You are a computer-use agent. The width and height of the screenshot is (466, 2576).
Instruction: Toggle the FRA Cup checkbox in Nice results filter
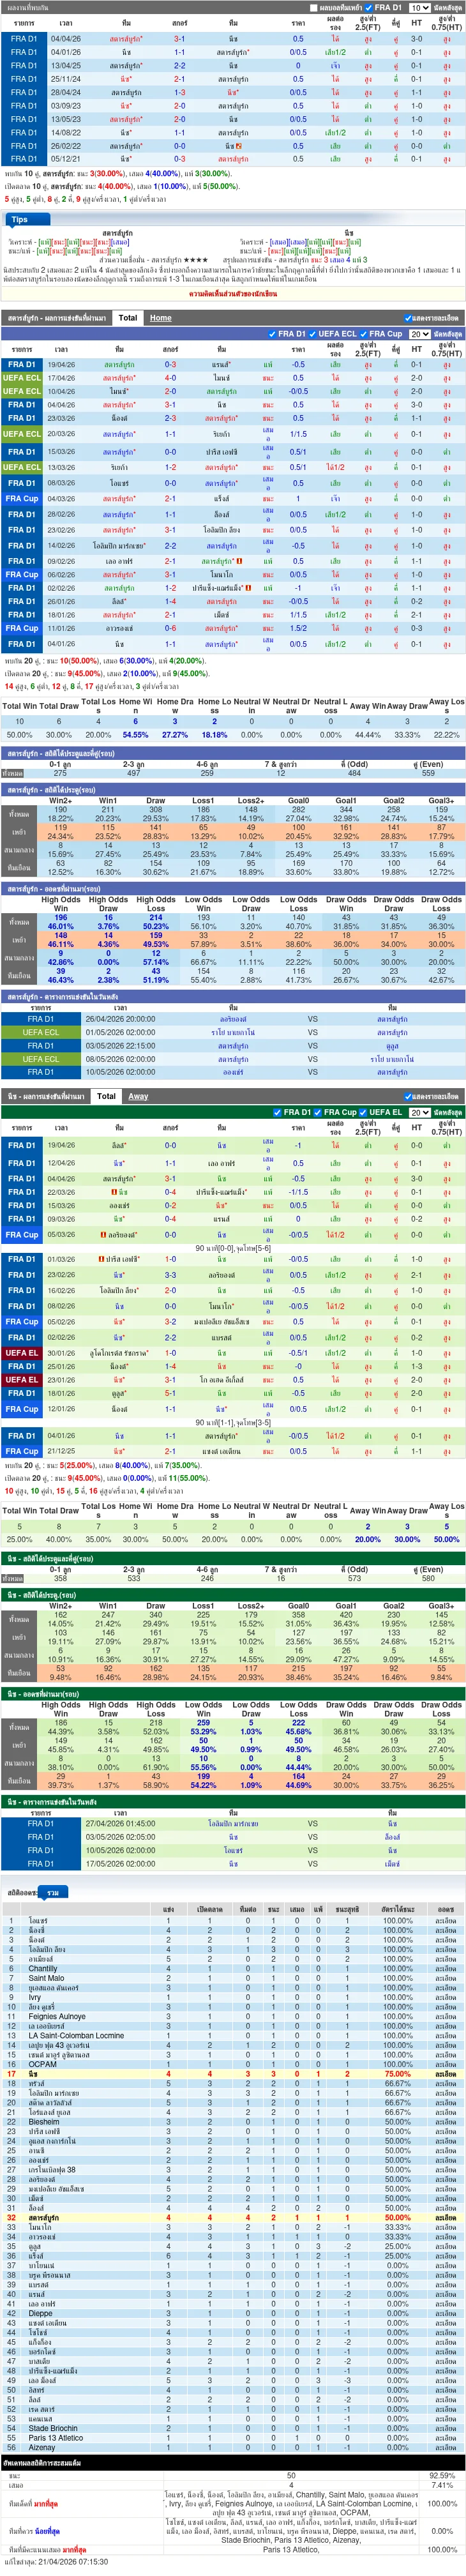(318, 1112)
